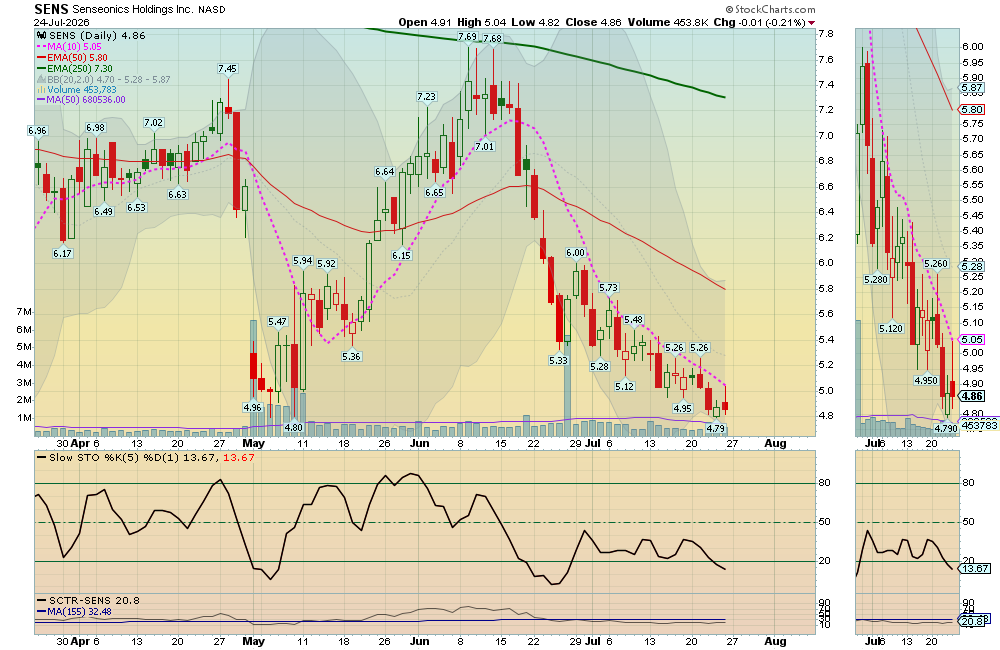The width and height of the screenshot is (1000, 650).
Task: Click the SCTR-SENS 20.8 indicator label
Action: coord(89,600)
